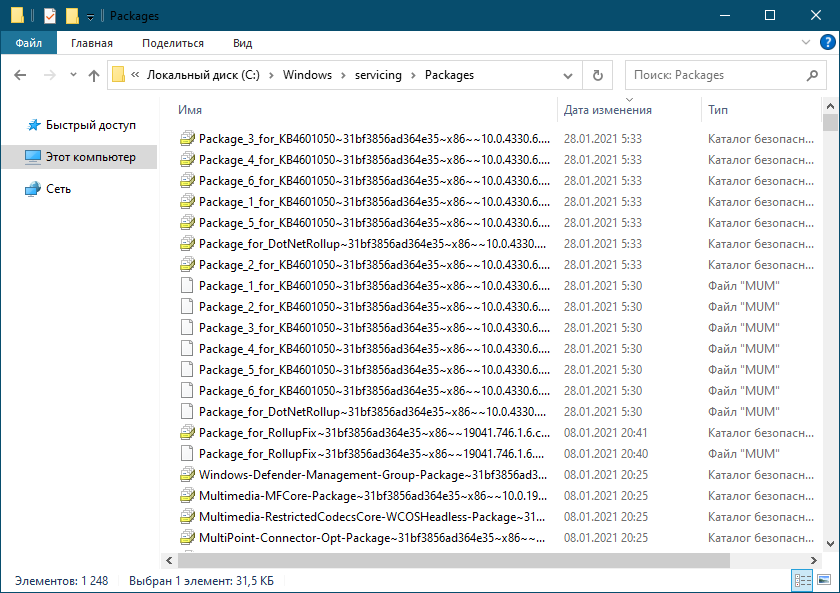
Task: Switch to details view in the status bar
Action: (x=802, y=580)
